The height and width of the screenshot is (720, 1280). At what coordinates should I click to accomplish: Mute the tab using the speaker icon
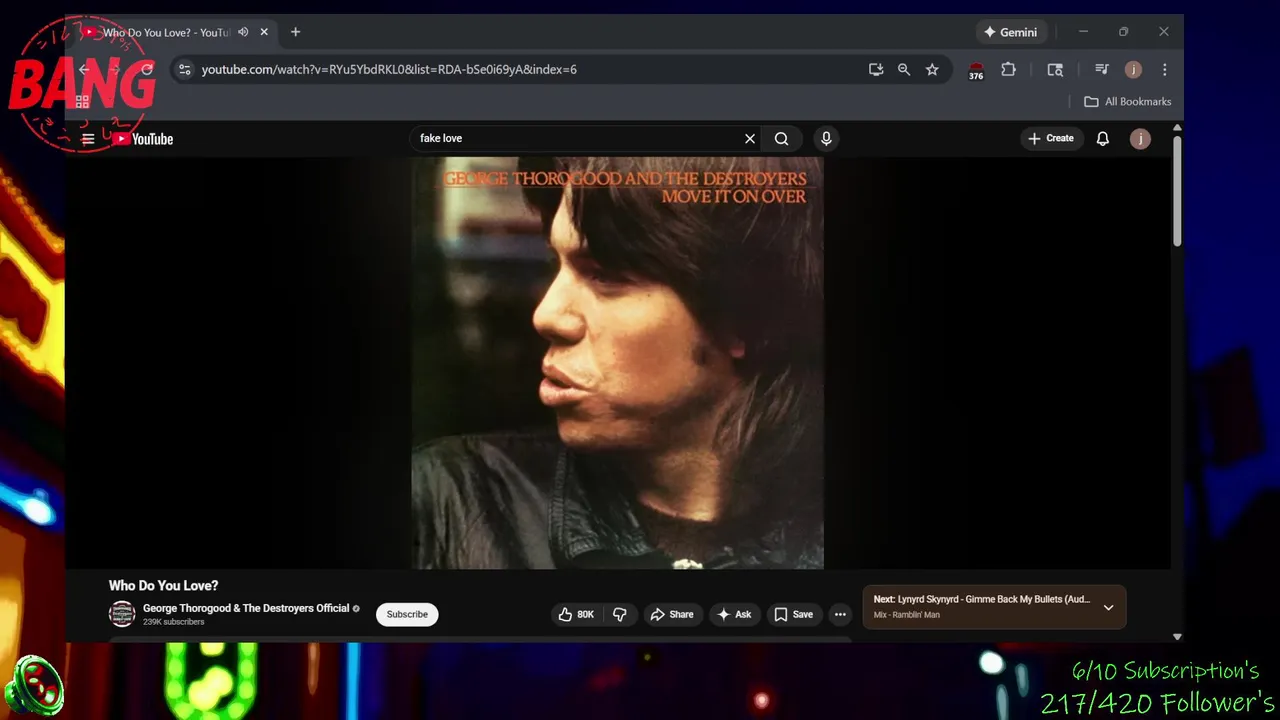(243, 32)
